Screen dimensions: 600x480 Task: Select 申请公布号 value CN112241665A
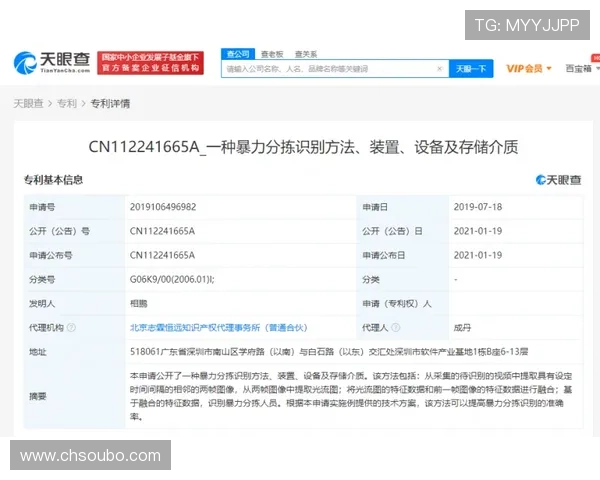tap(162, 255)
